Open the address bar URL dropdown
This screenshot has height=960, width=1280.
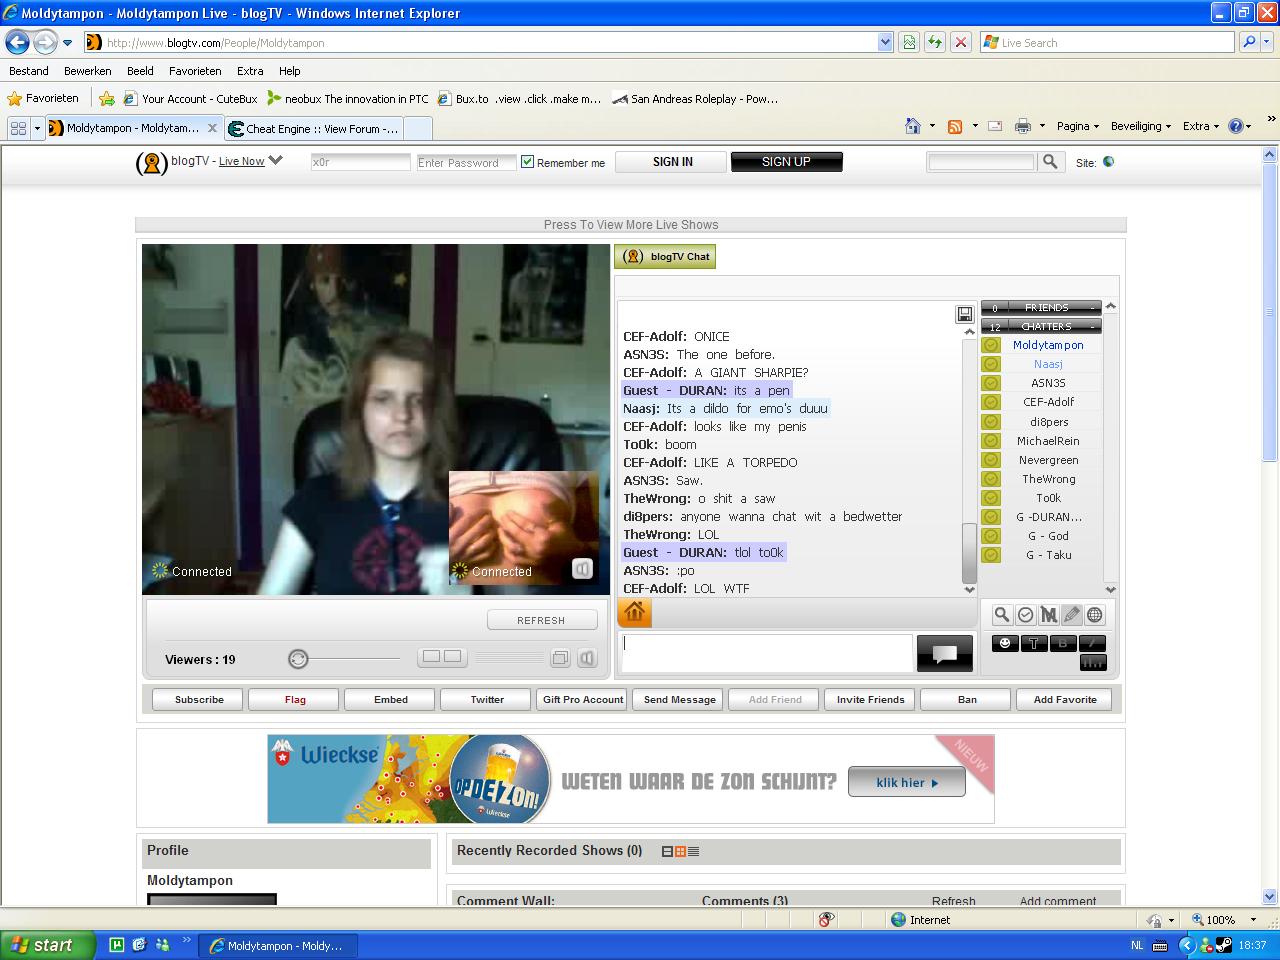(x=884, y=42)
